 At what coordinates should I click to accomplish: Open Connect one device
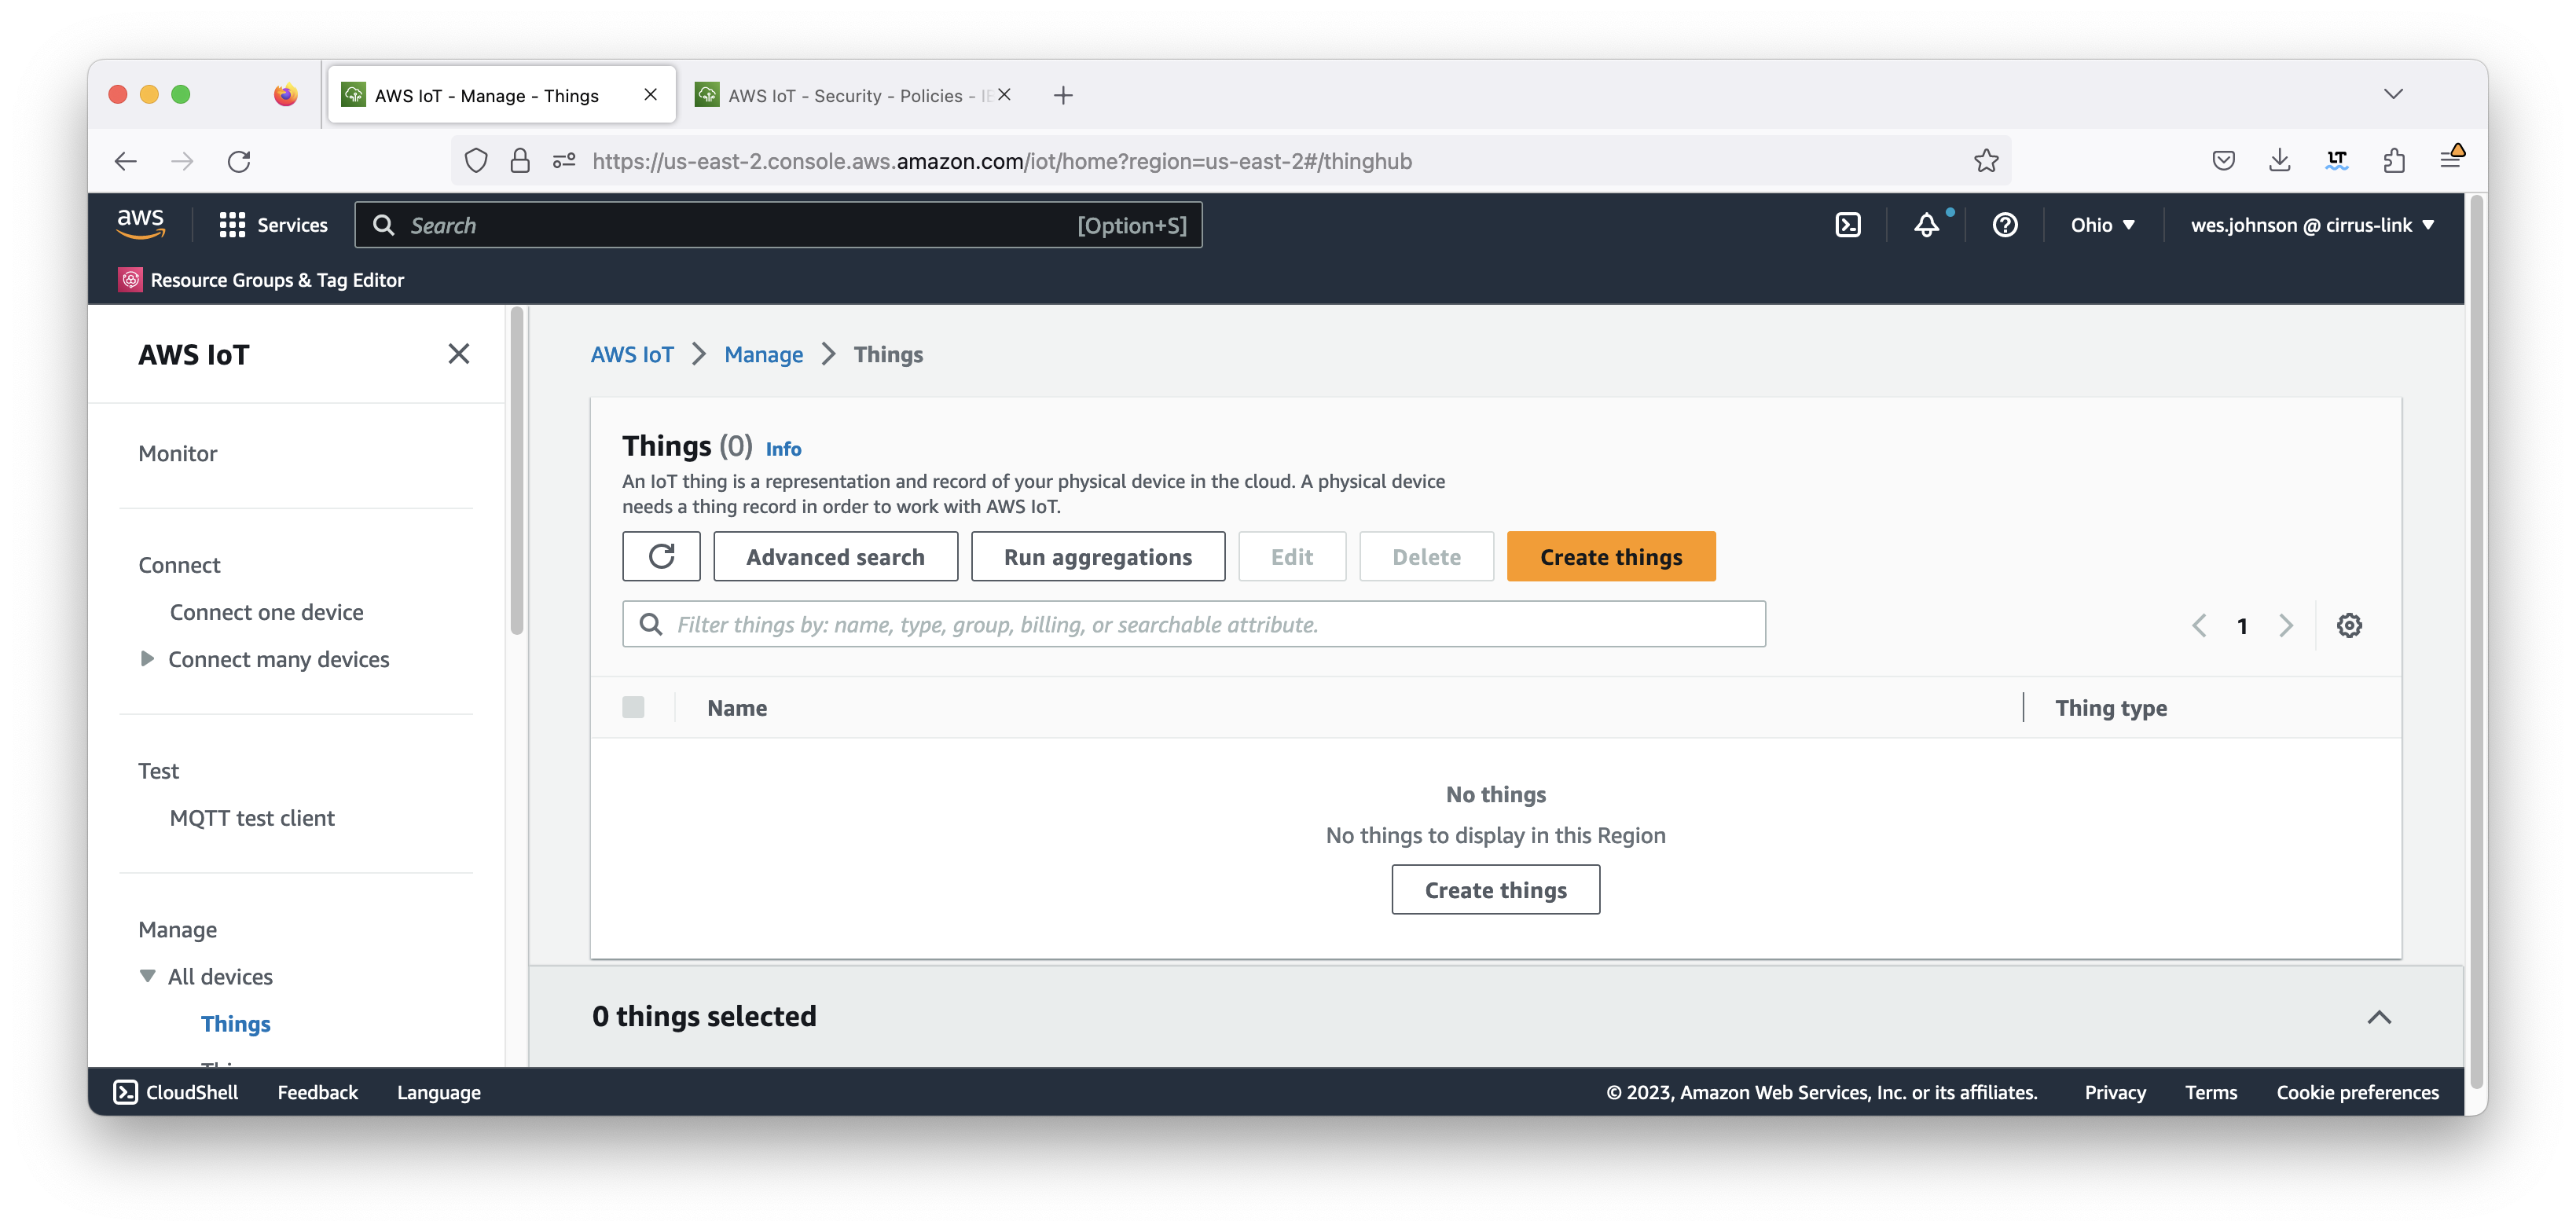coord(266,612)
